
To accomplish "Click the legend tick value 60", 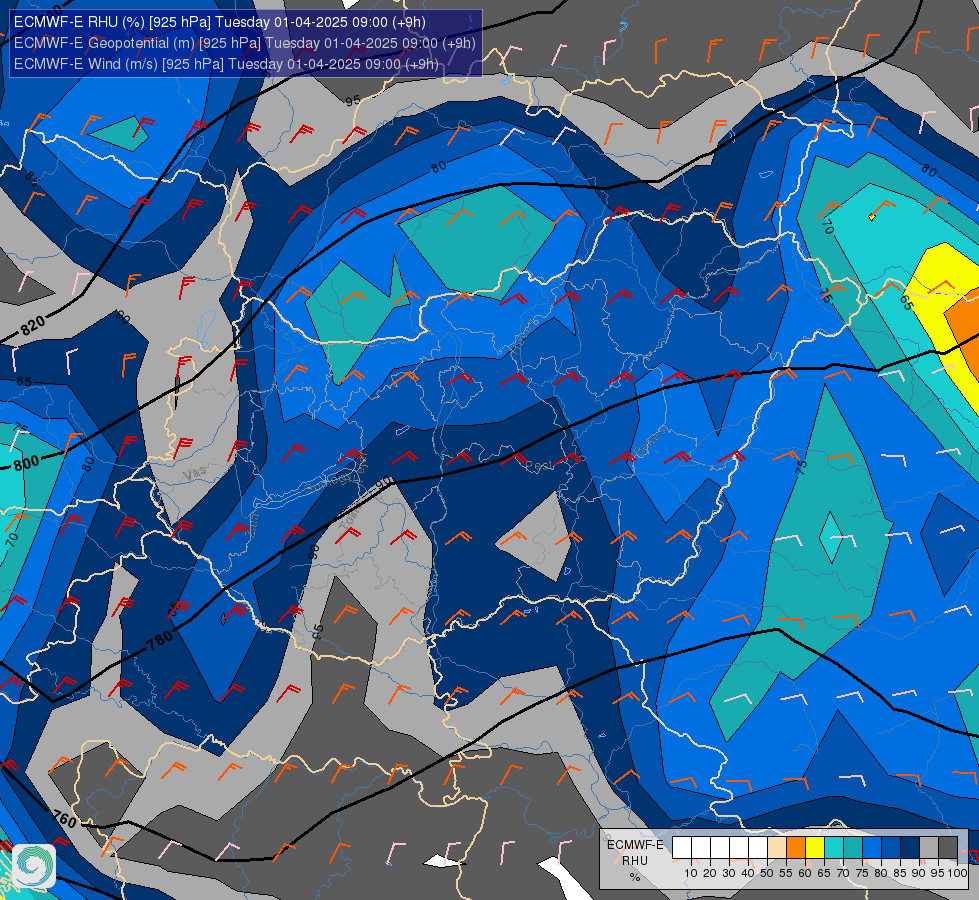I will (x=805, y=873).
